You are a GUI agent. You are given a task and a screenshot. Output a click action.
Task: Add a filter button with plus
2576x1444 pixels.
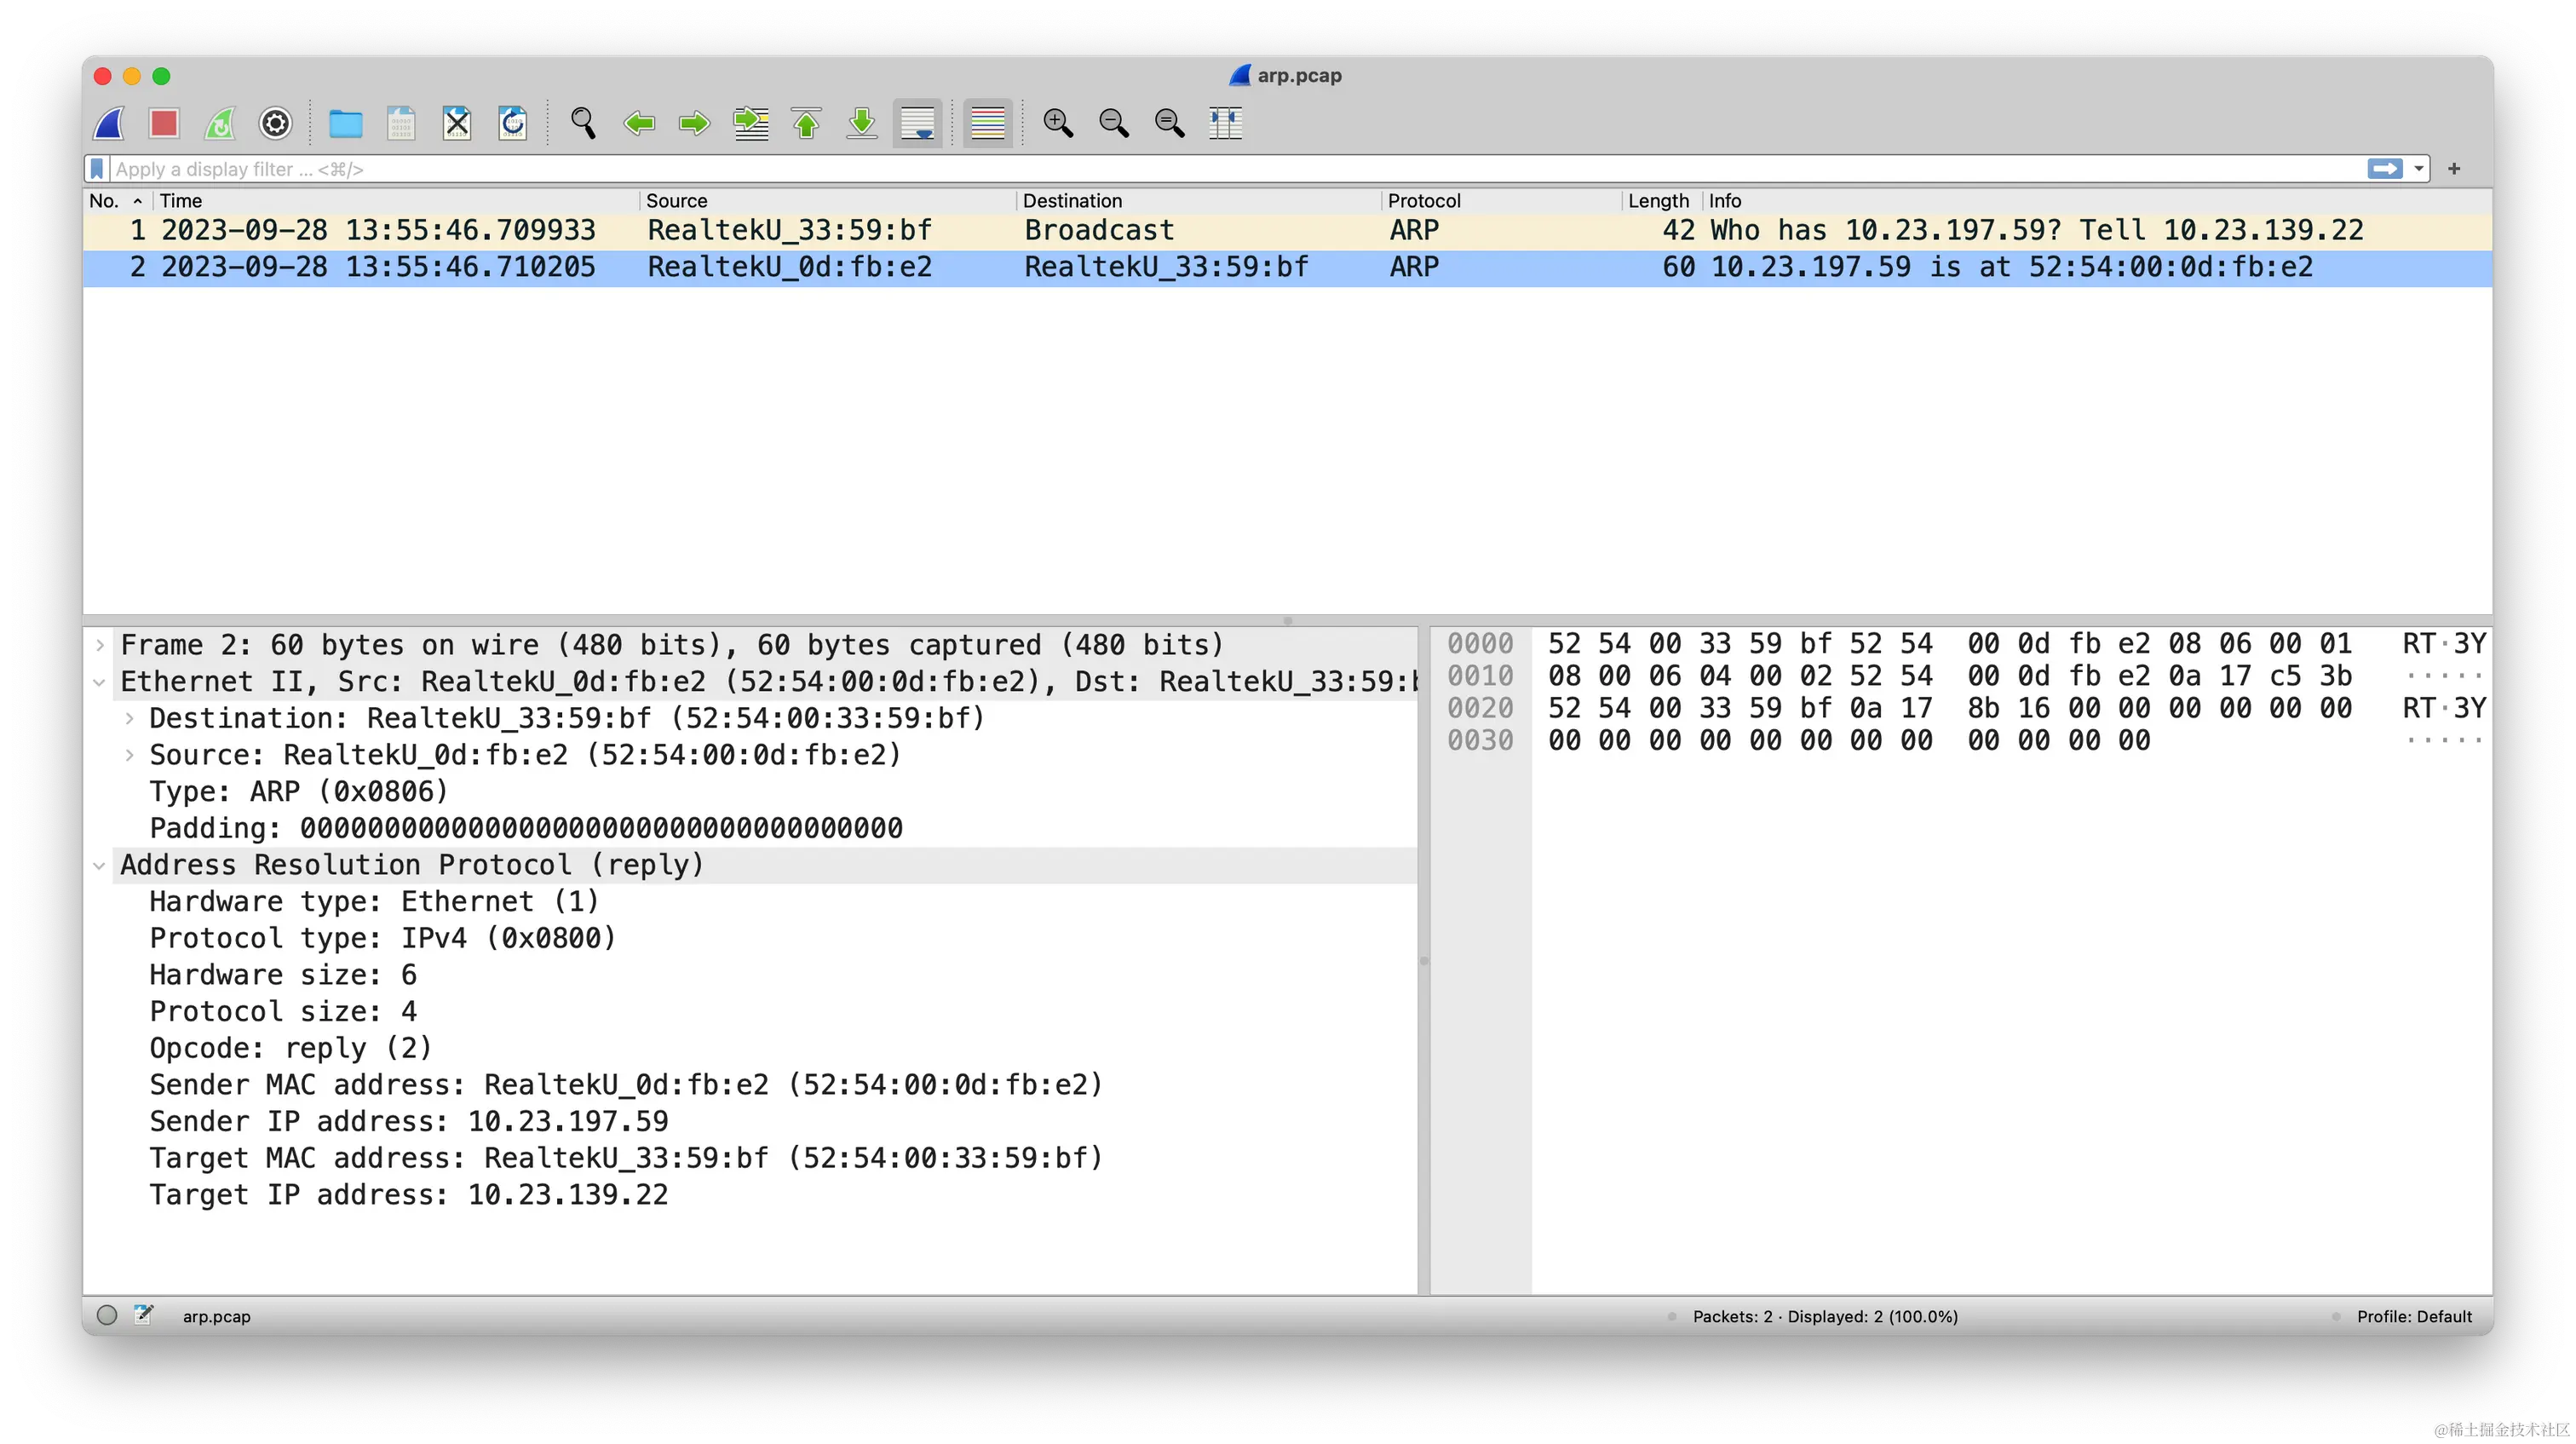click(x=2454, y=169)
